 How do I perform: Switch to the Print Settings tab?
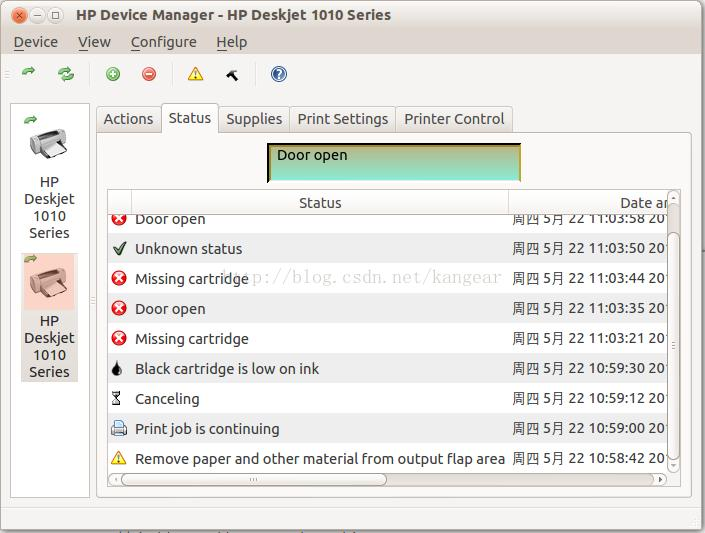click(342, 119)
